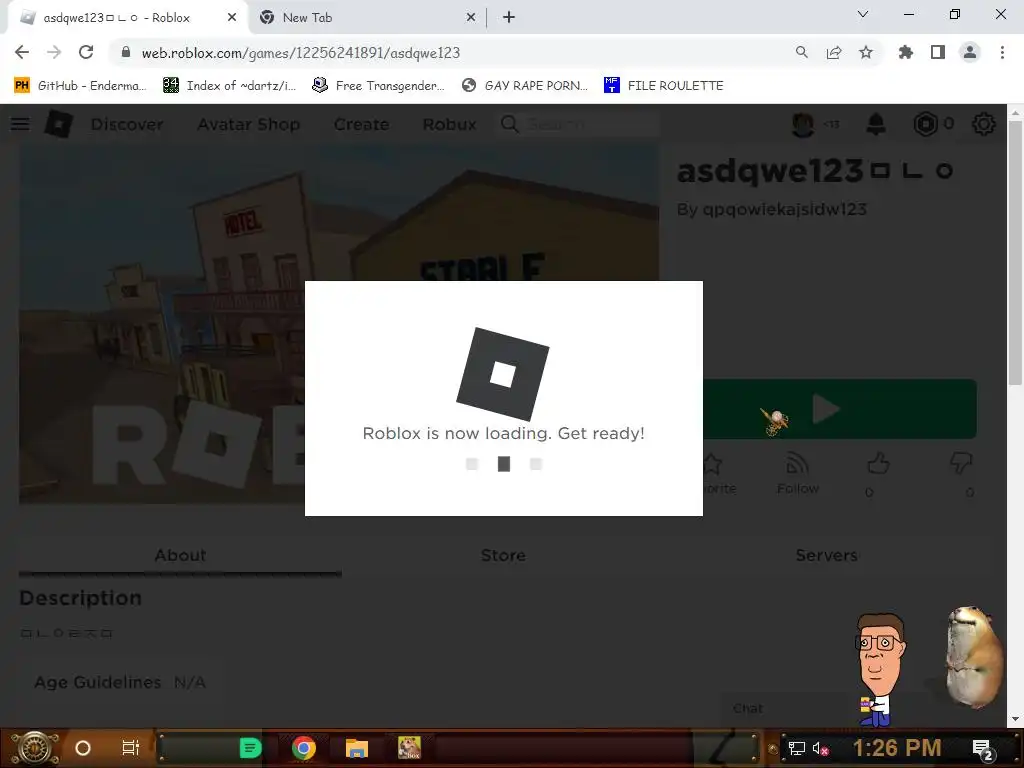Open the green chat app on taskbar
Screen dimensions: 1024x768
point(250,748)
